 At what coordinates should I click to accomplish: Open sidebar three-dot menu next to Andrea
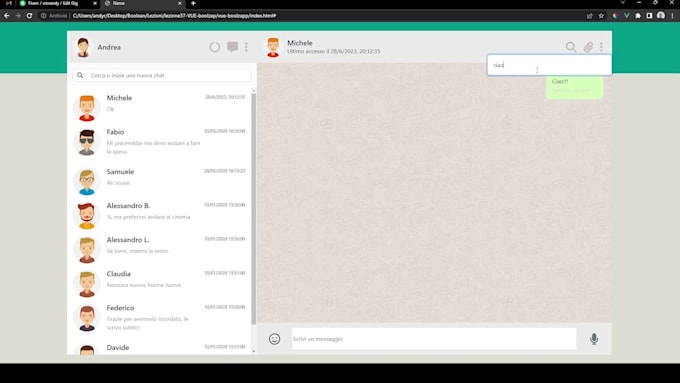[x=246, y=47]
